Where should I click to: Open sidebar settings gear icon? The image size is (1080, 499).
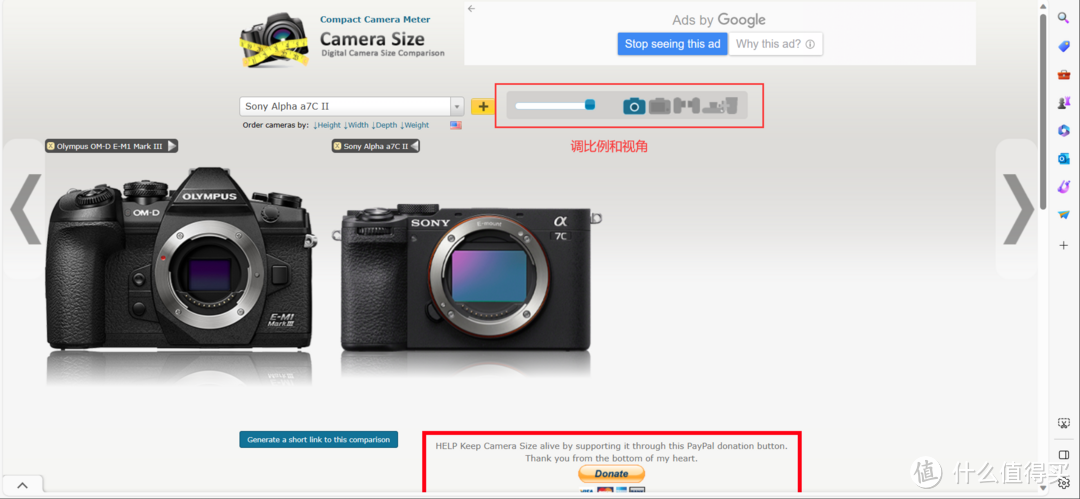pos(1063,483)
